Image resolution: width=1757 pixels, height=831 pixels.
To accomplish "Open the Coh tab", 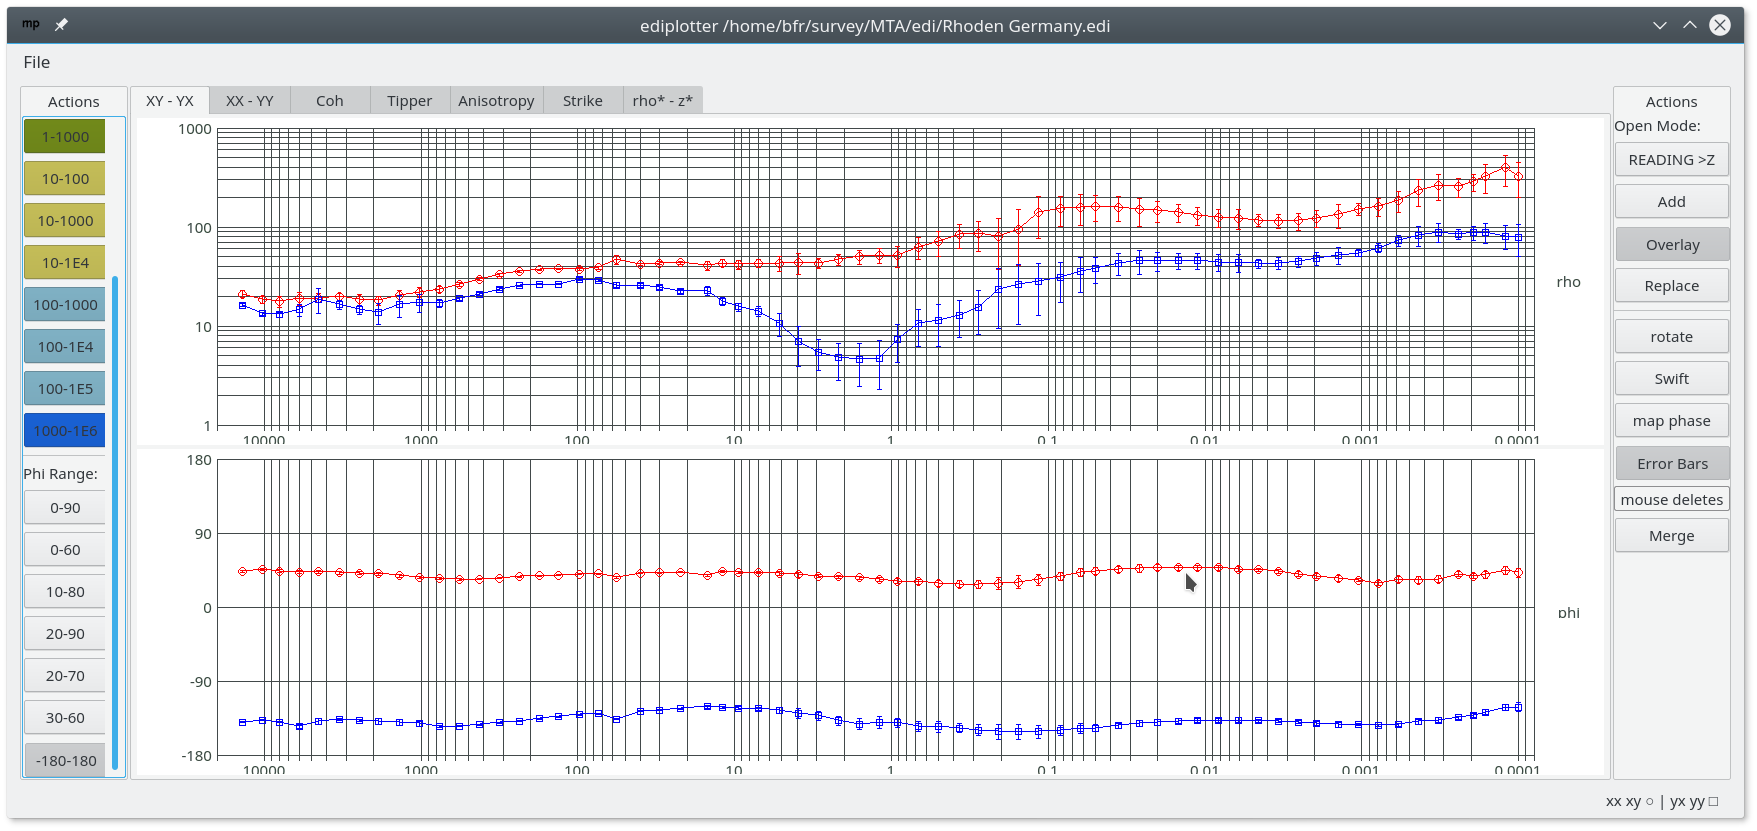I will 330,101.
